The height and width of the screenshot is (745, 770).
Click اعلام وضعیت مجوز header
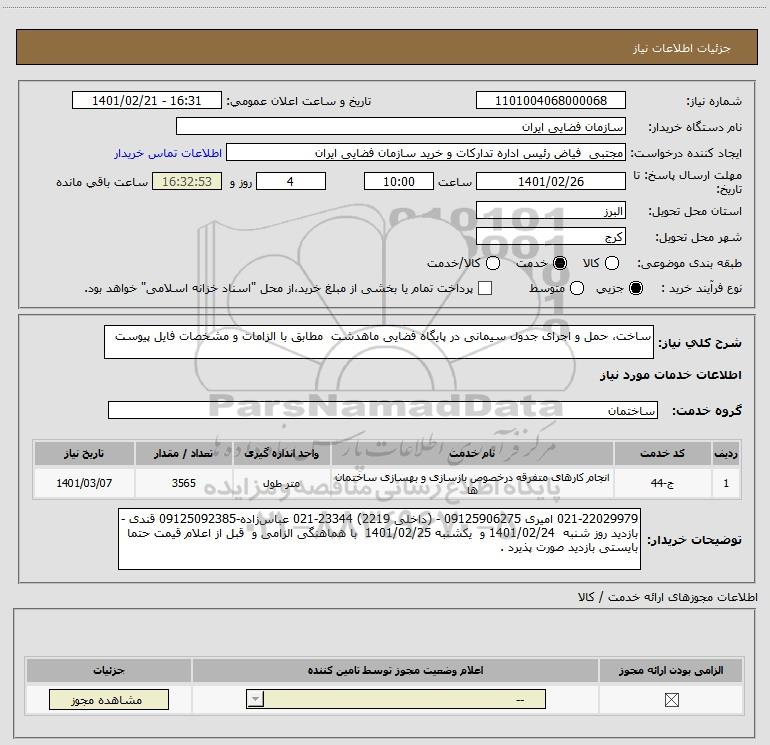click(x=395, y=670)
